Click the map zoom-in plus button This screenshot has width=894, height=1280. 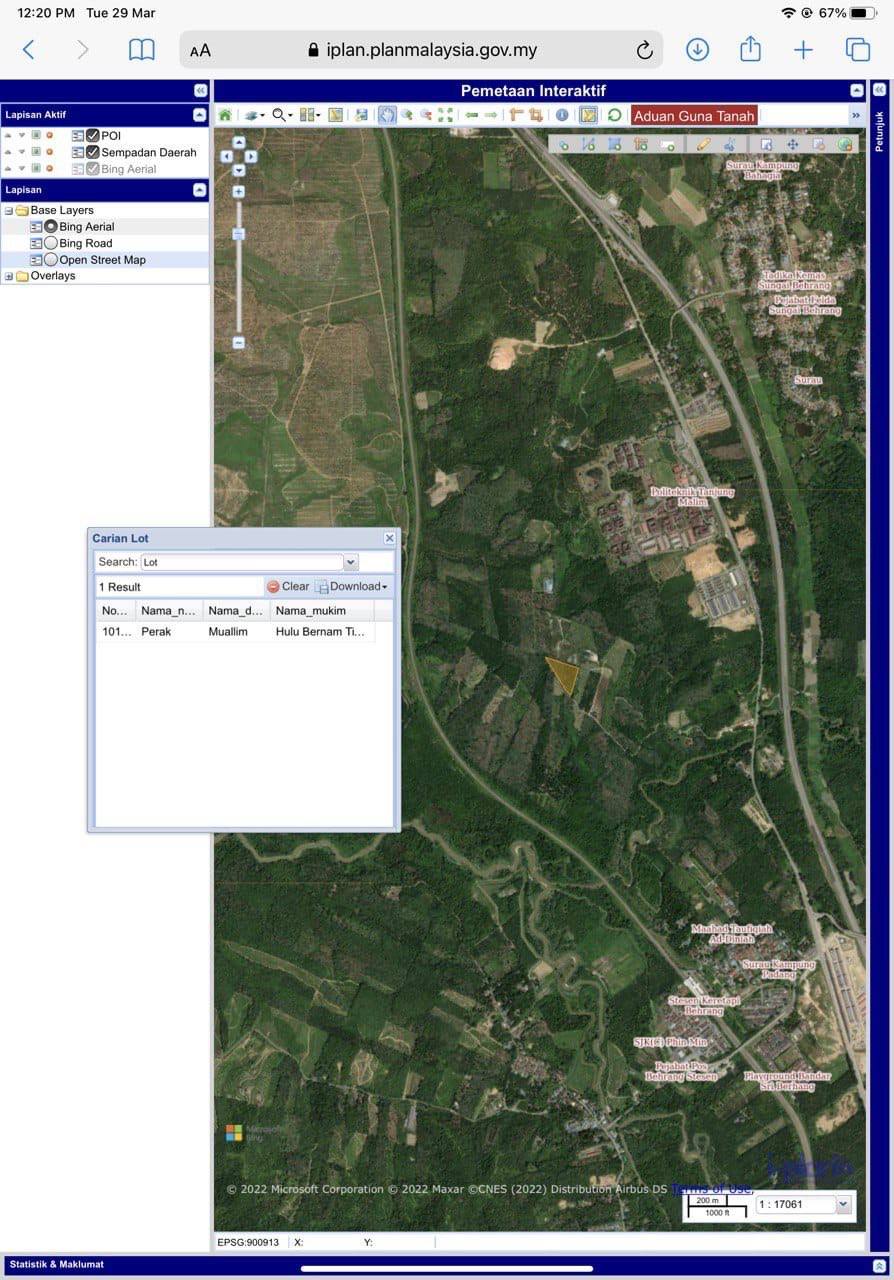click(239, 191)
